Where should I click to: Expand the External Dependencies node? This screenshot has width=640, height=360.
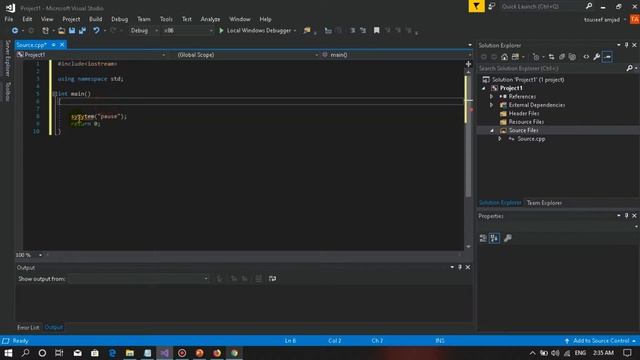491,105
